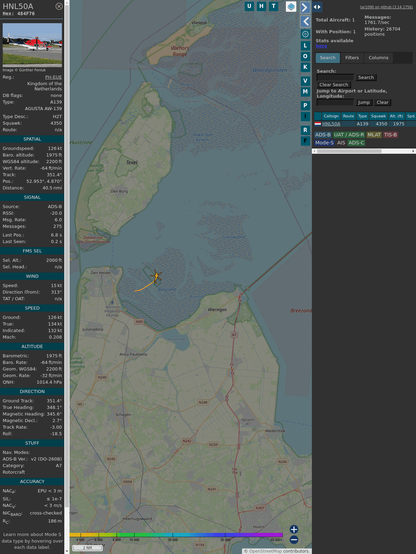Switch to the Filters tab
The height and width of the screenshot is (554, 416).
tap(352, 58)
